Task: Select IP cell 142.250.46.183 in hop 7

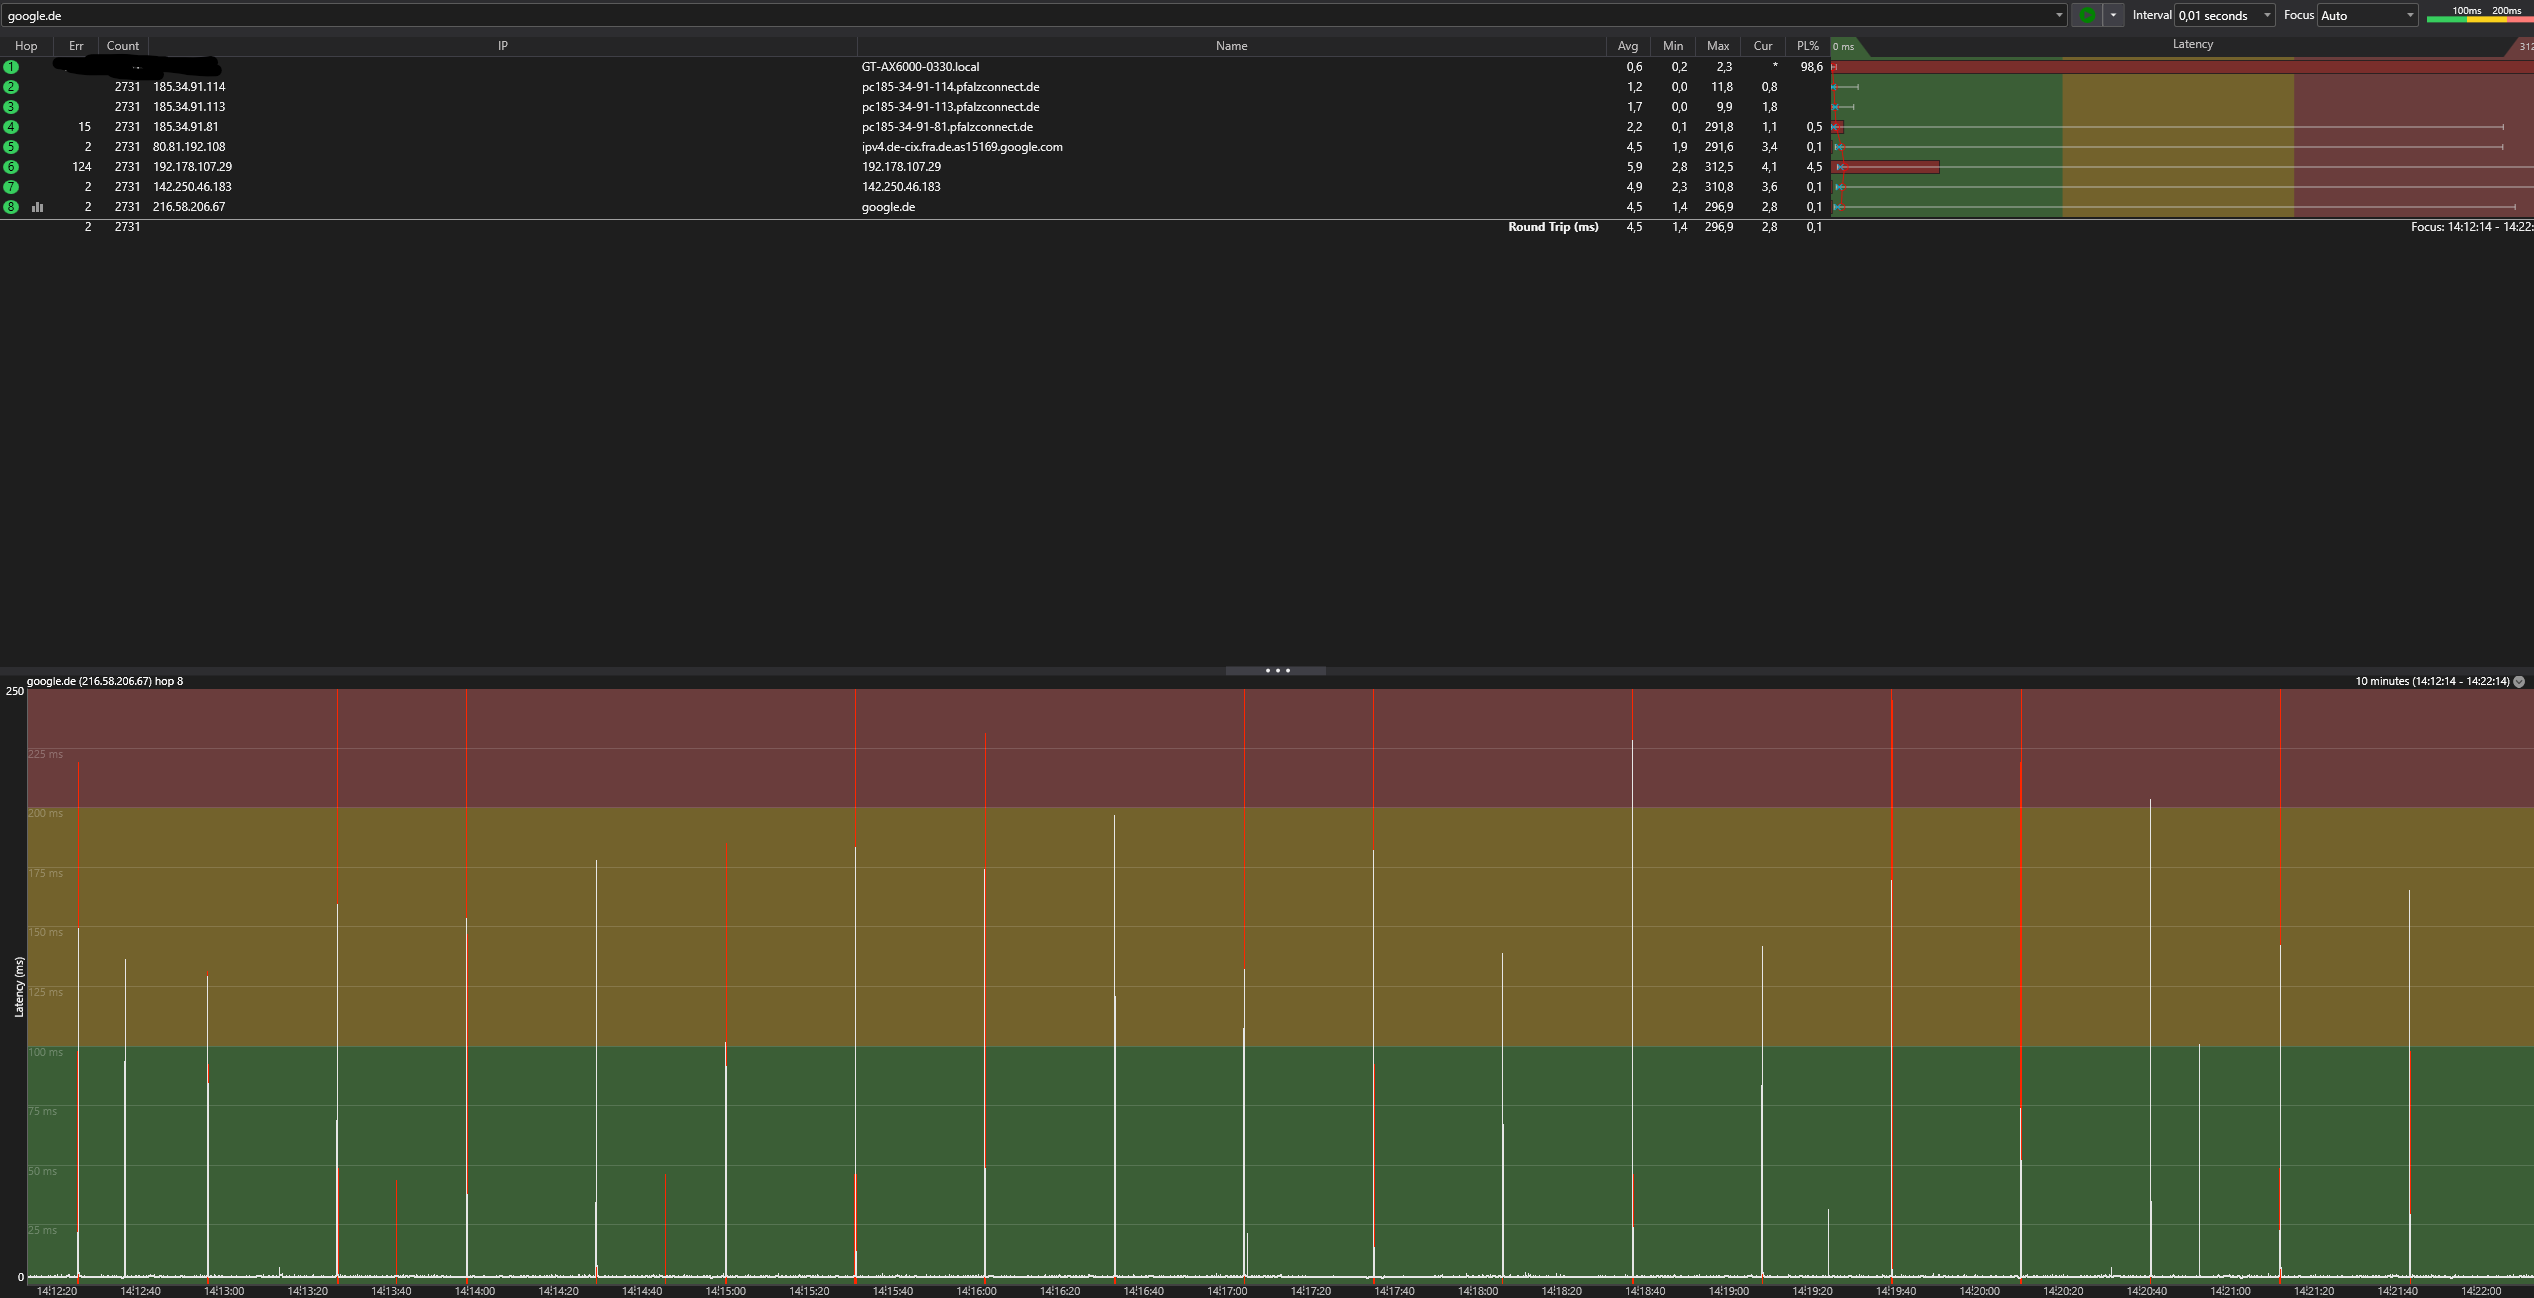Action: tap(192, 187)
